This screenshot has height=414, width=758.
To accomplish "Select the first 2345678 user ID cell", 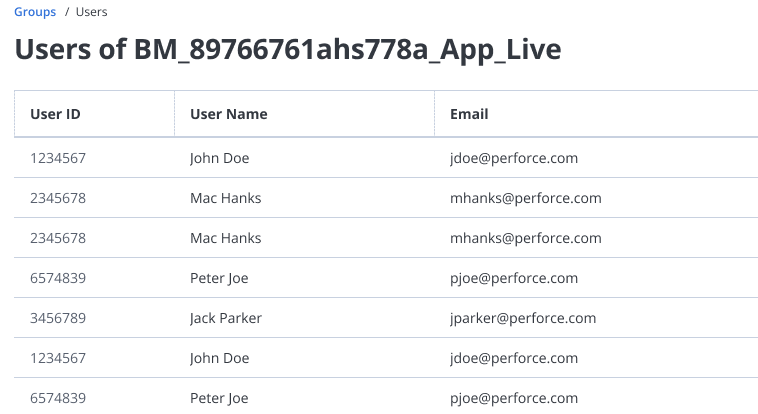I will [x=58, y=198].
